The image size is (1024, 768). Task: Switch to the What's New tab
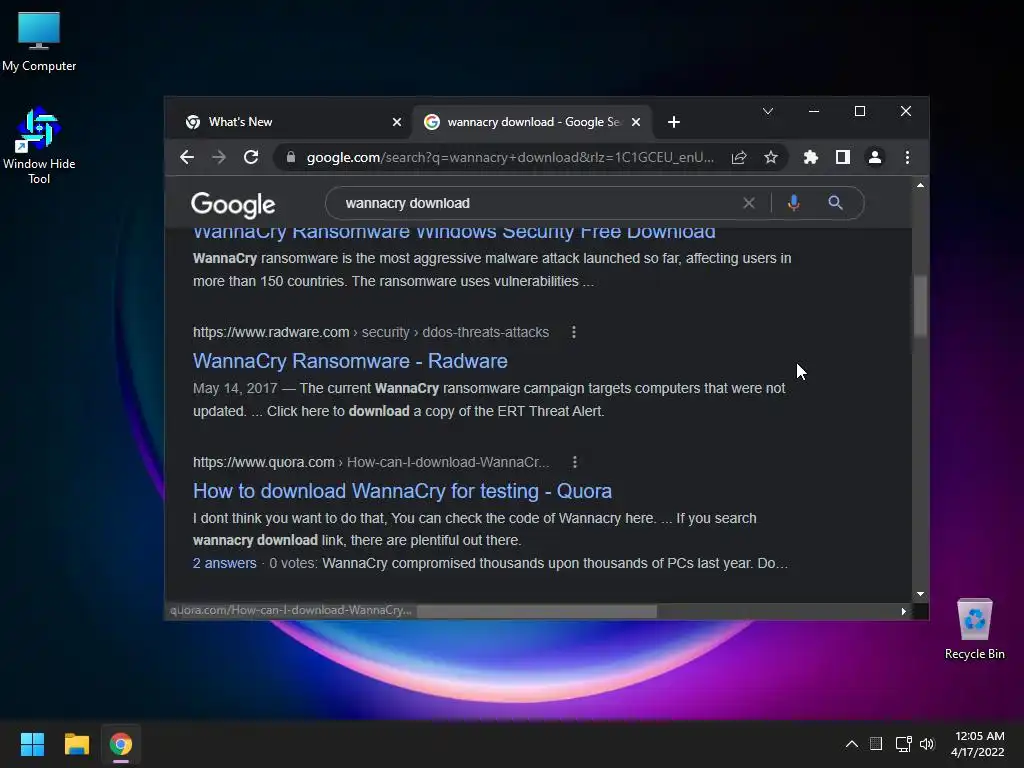click(292, 122)
